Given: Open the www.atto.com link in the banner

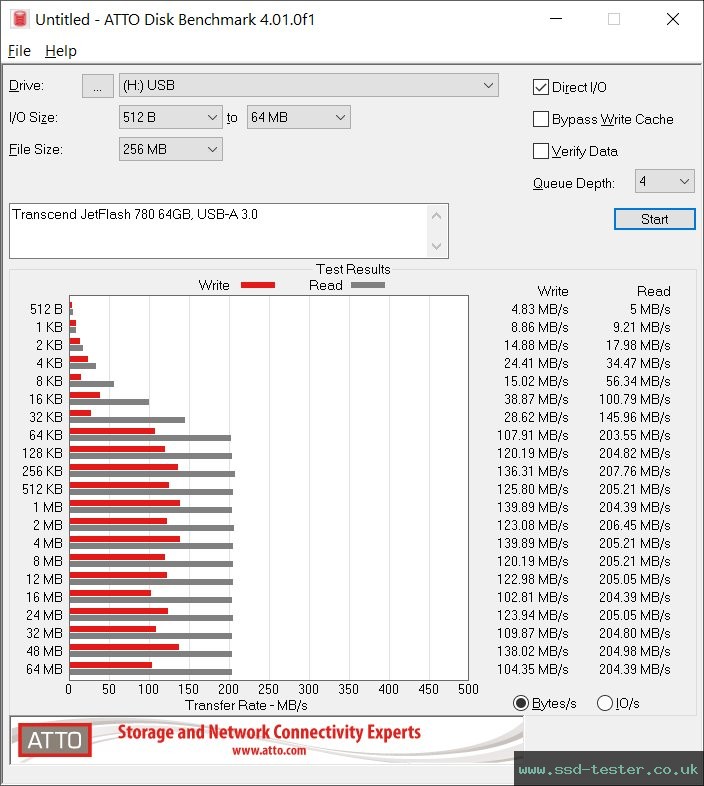Looking at the screenshot, I should pyautogui.click(x=269, y=750).
